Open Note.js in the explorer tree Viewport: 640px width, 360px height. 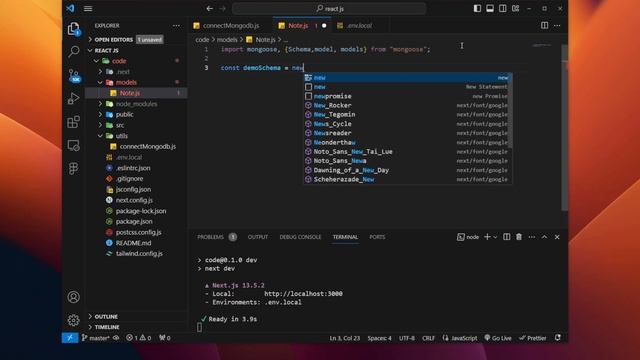(x=136, y=93)
